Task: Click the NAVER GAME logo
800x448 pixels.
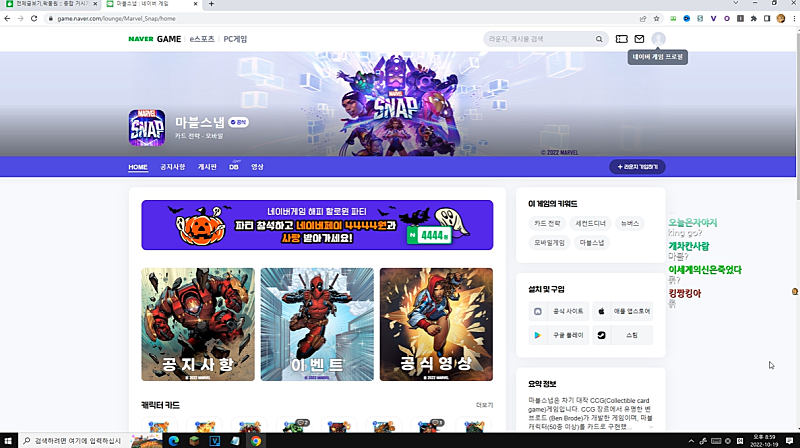Action: (155, 39)
